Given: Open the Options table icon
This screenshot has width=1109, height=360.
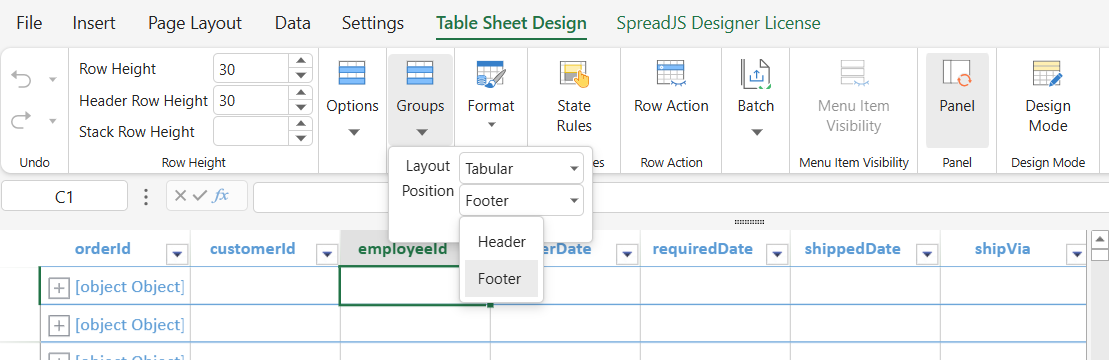Looking at the screenshot, I should pos(352,74).
